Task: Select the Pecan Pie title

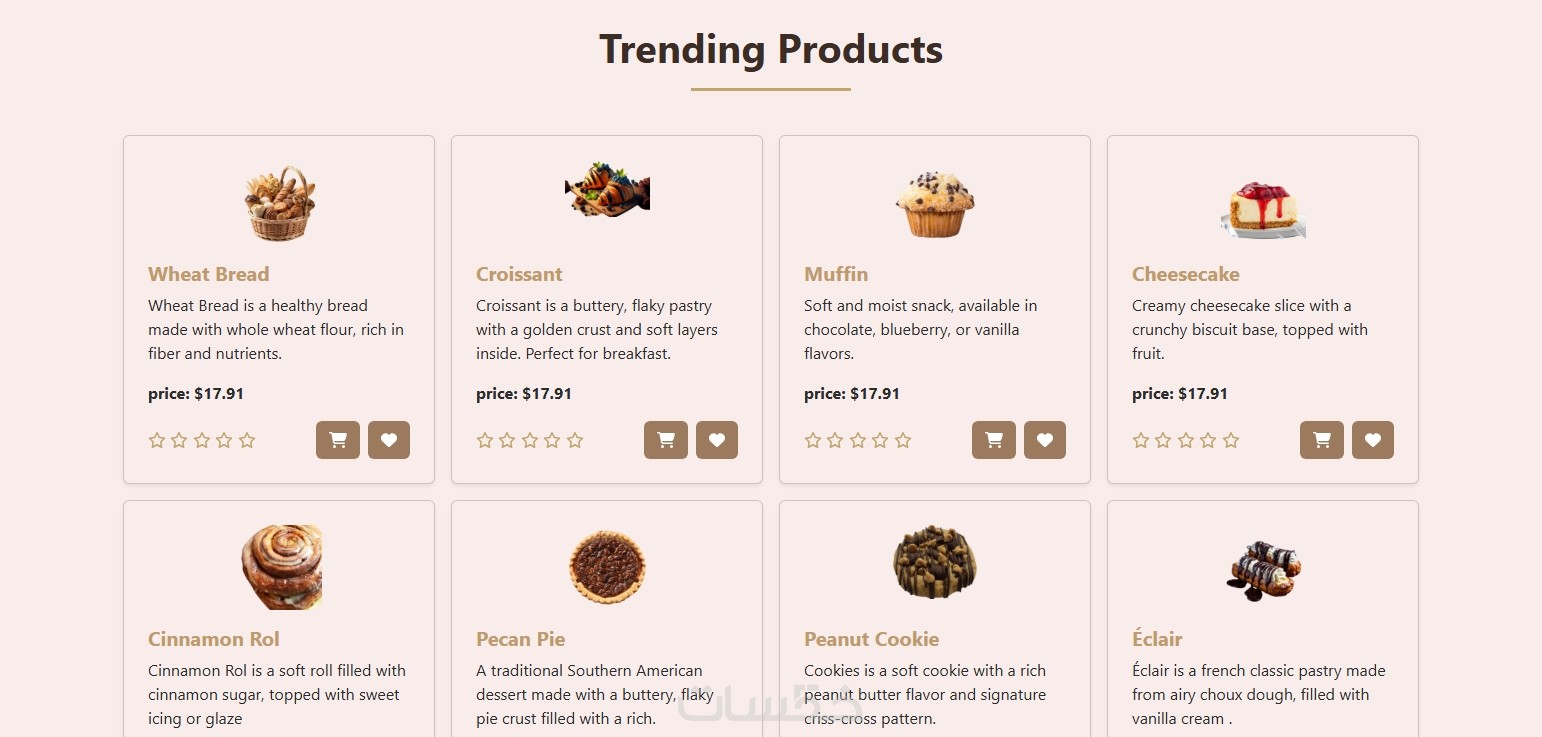Action: tap(520, 639)
